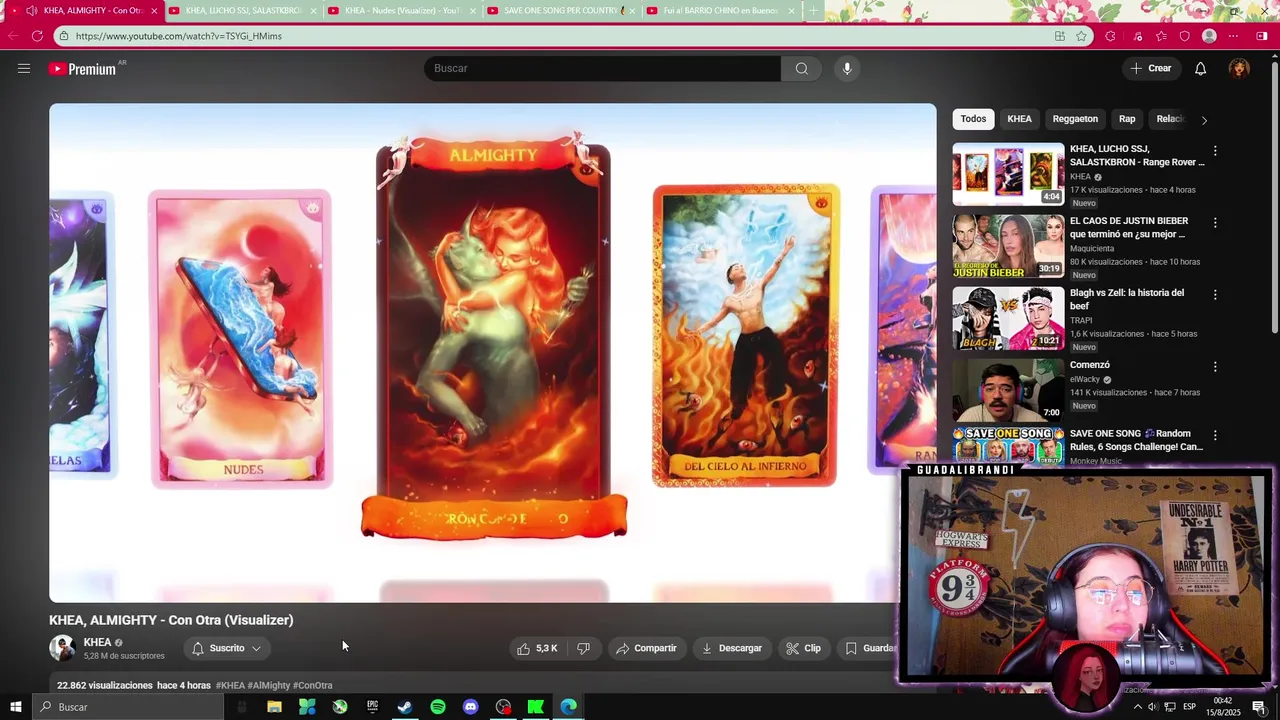
Task: Open Blagh vs Zell video thumbnail
Action: [x=1008, y=318]
